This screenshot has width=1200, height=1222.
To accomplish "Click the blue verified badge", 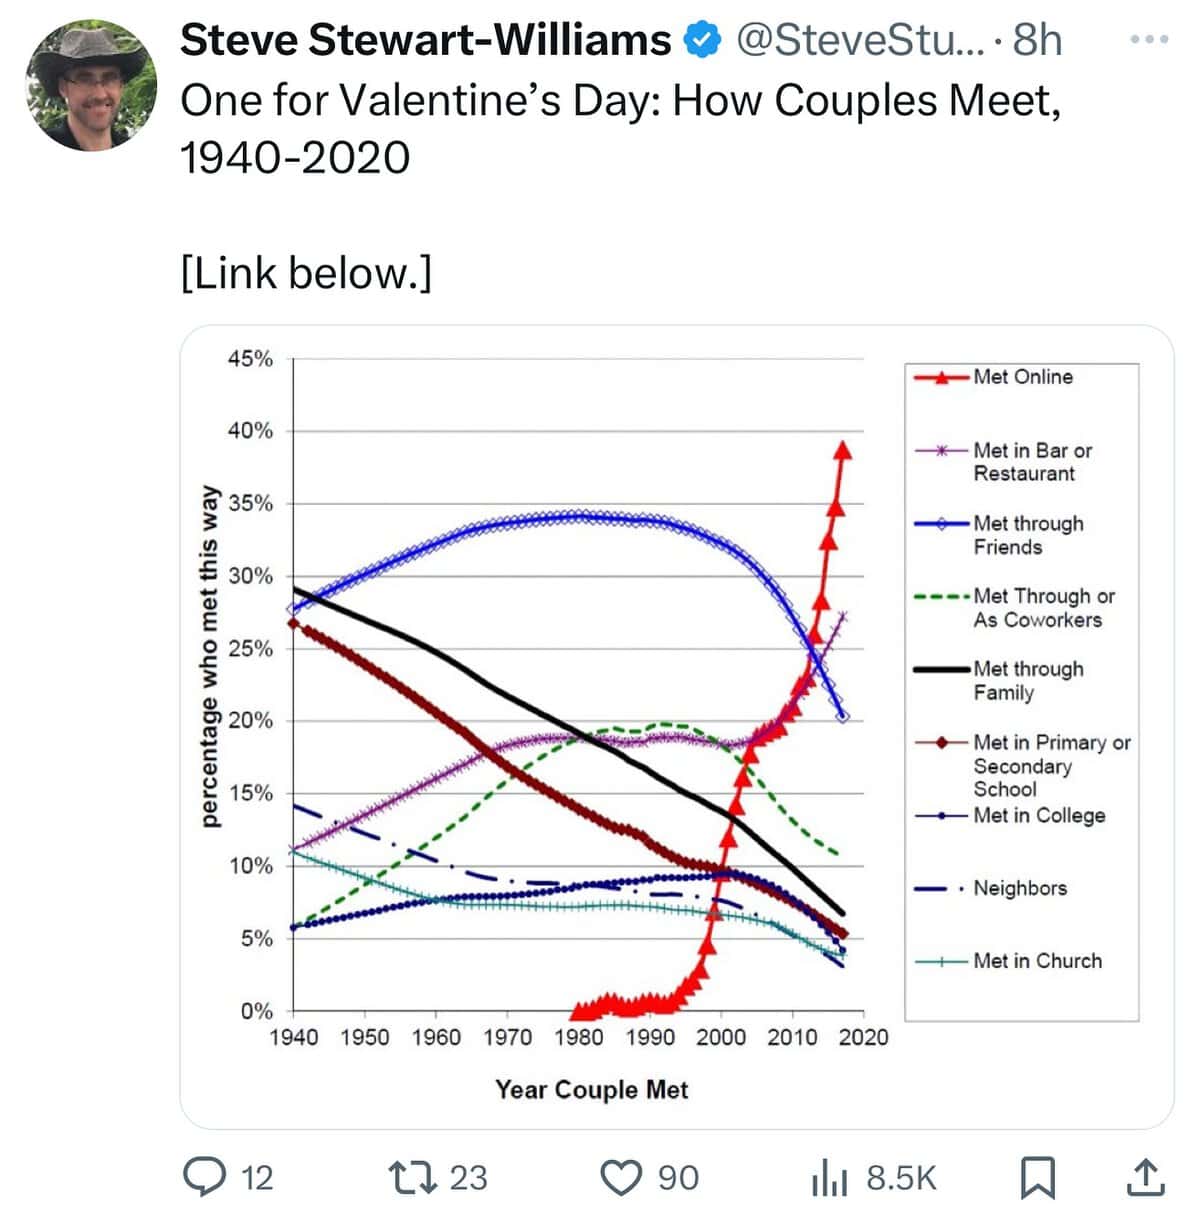I will [x=703, y=40].
